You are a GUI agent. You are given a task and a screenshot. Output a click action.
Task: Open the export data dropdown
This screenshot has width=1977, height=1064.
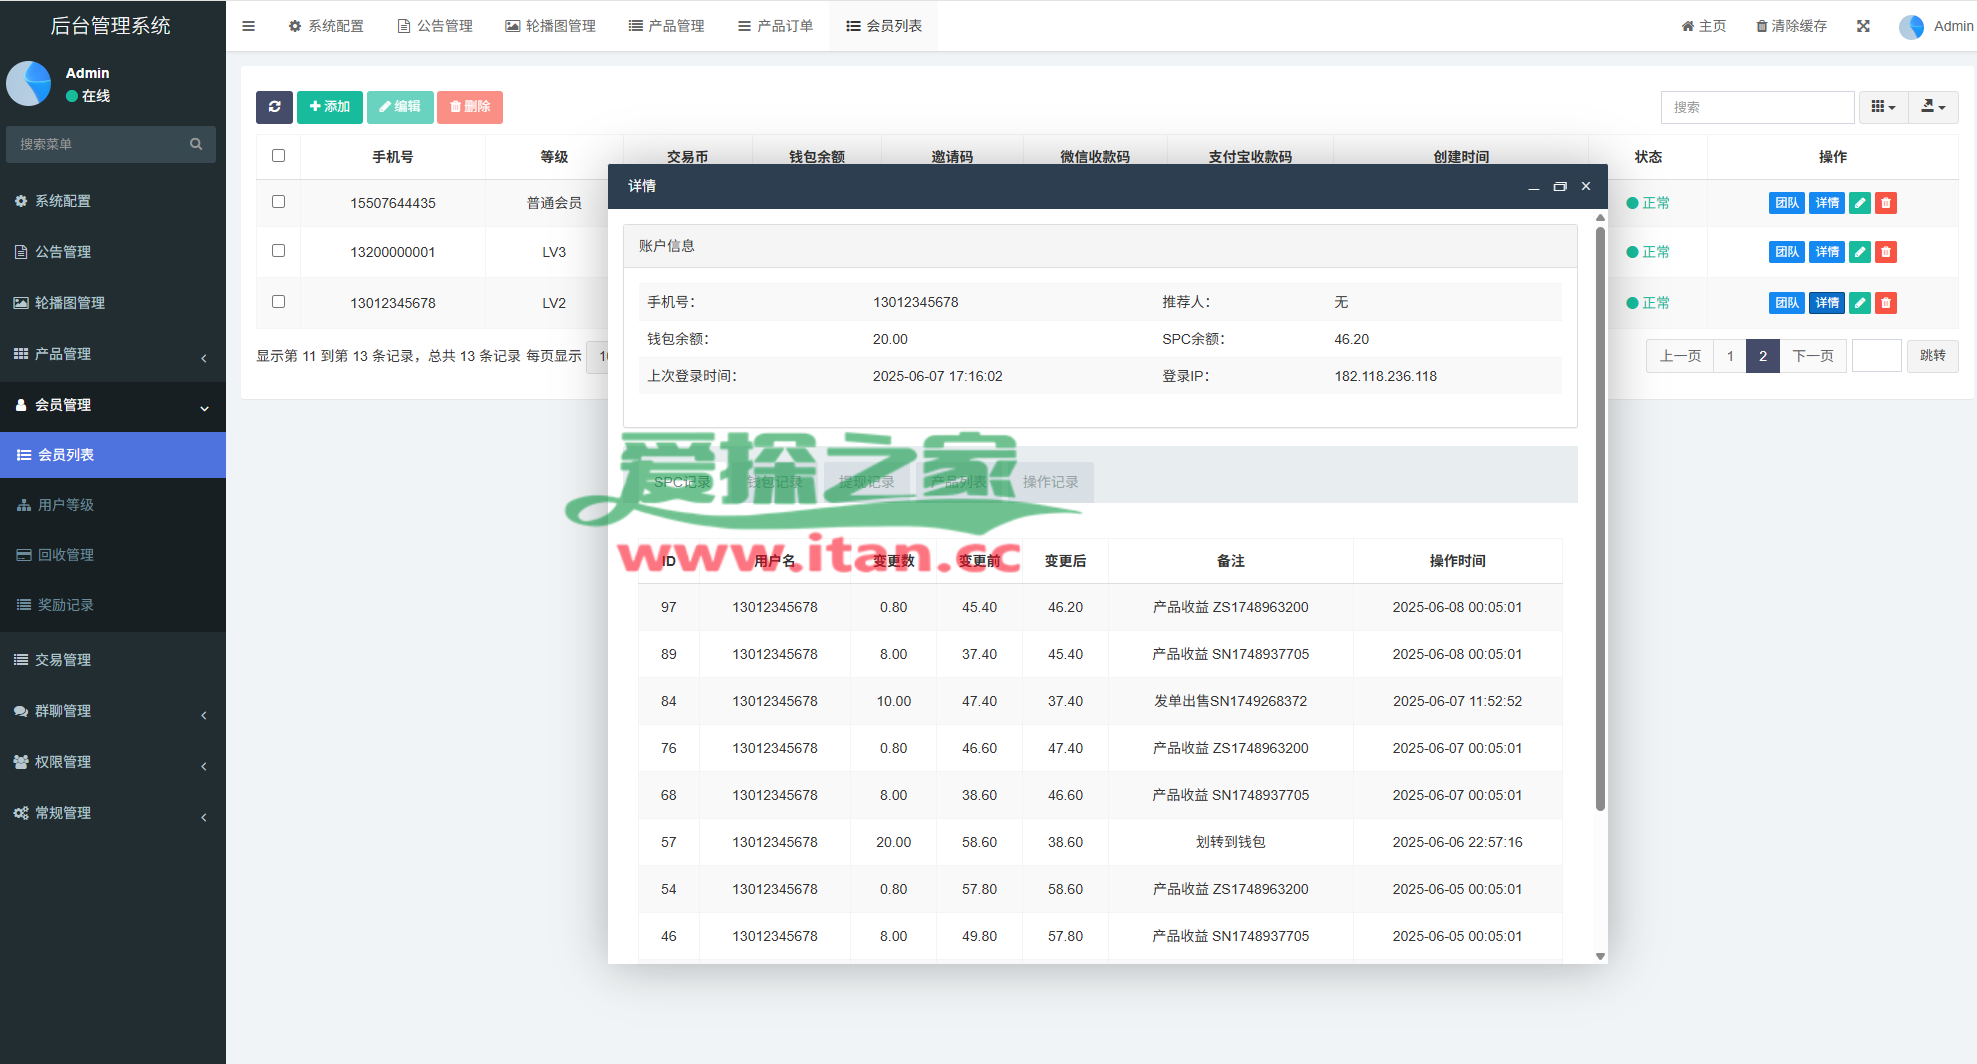point(1933,107)
